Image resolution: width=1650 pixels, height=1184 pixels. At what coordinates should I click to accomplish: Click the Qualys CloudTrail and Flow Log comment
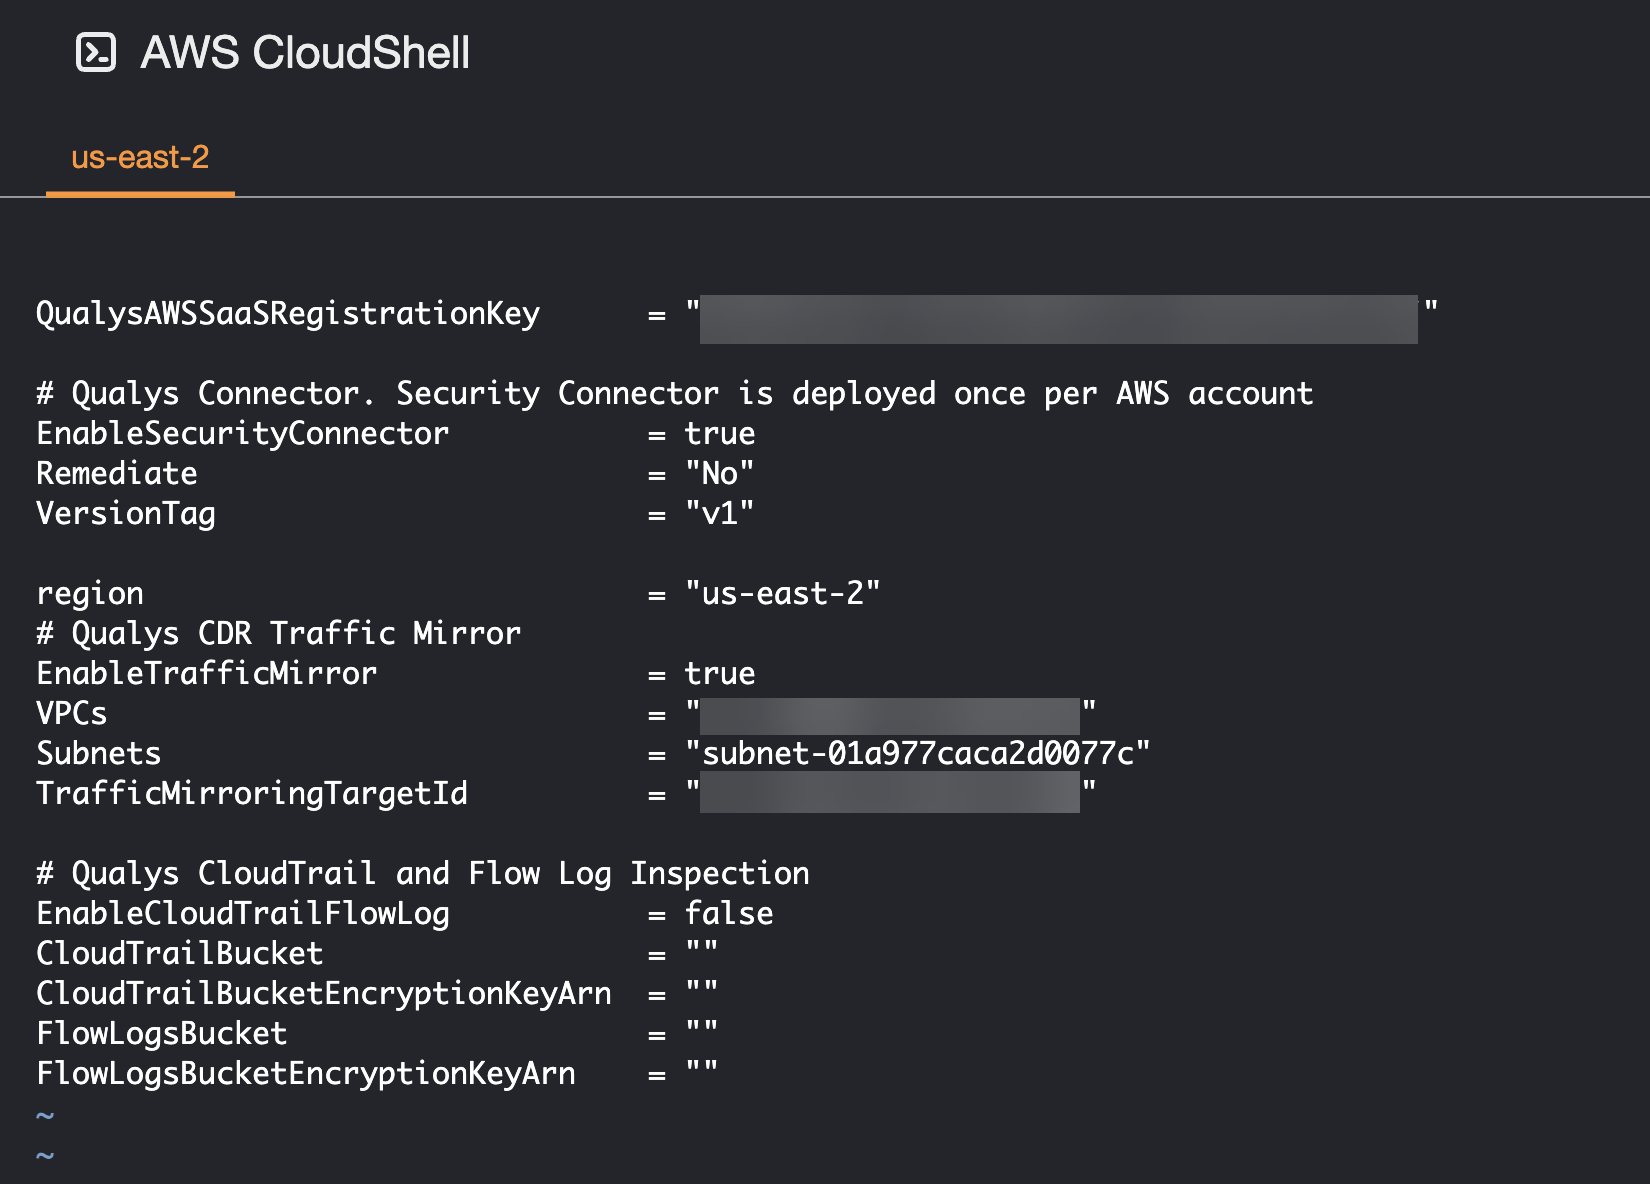423,874
